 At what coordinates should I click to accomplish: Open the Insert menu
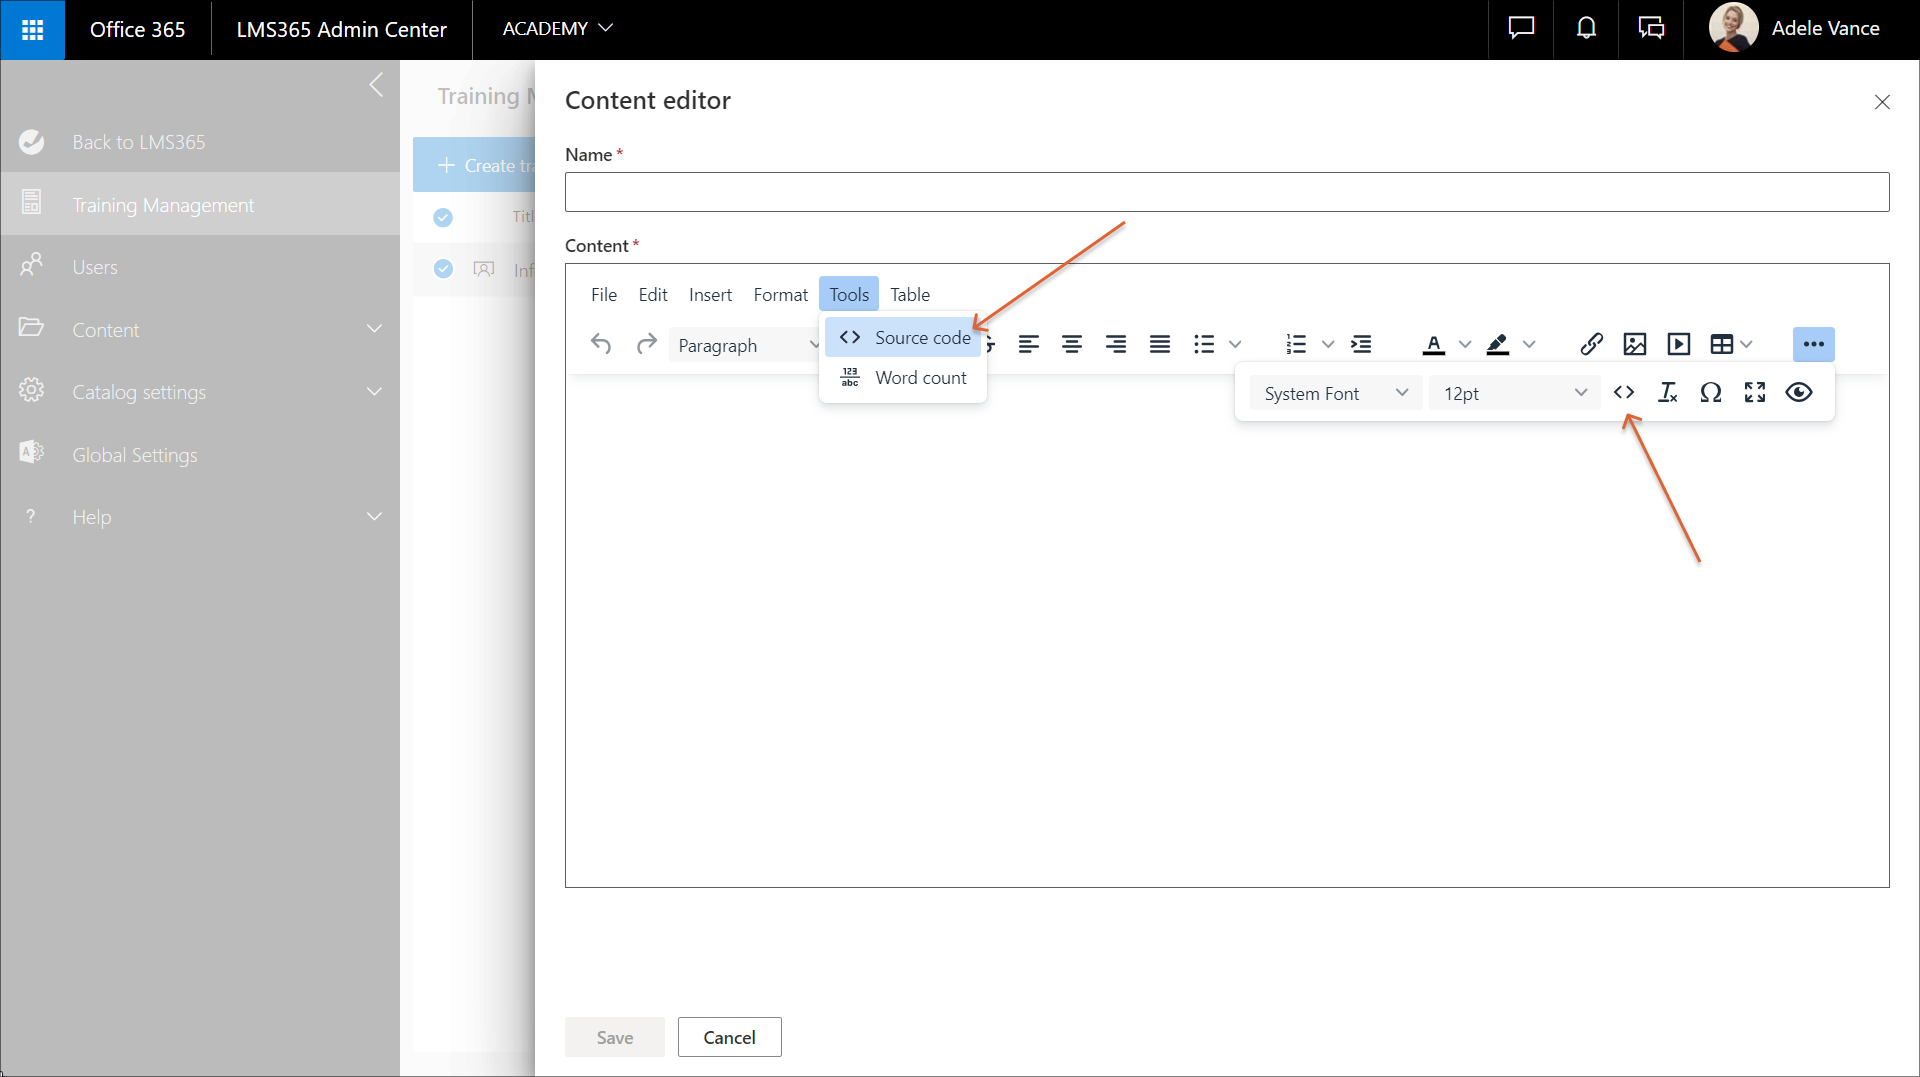click(710, 294)
